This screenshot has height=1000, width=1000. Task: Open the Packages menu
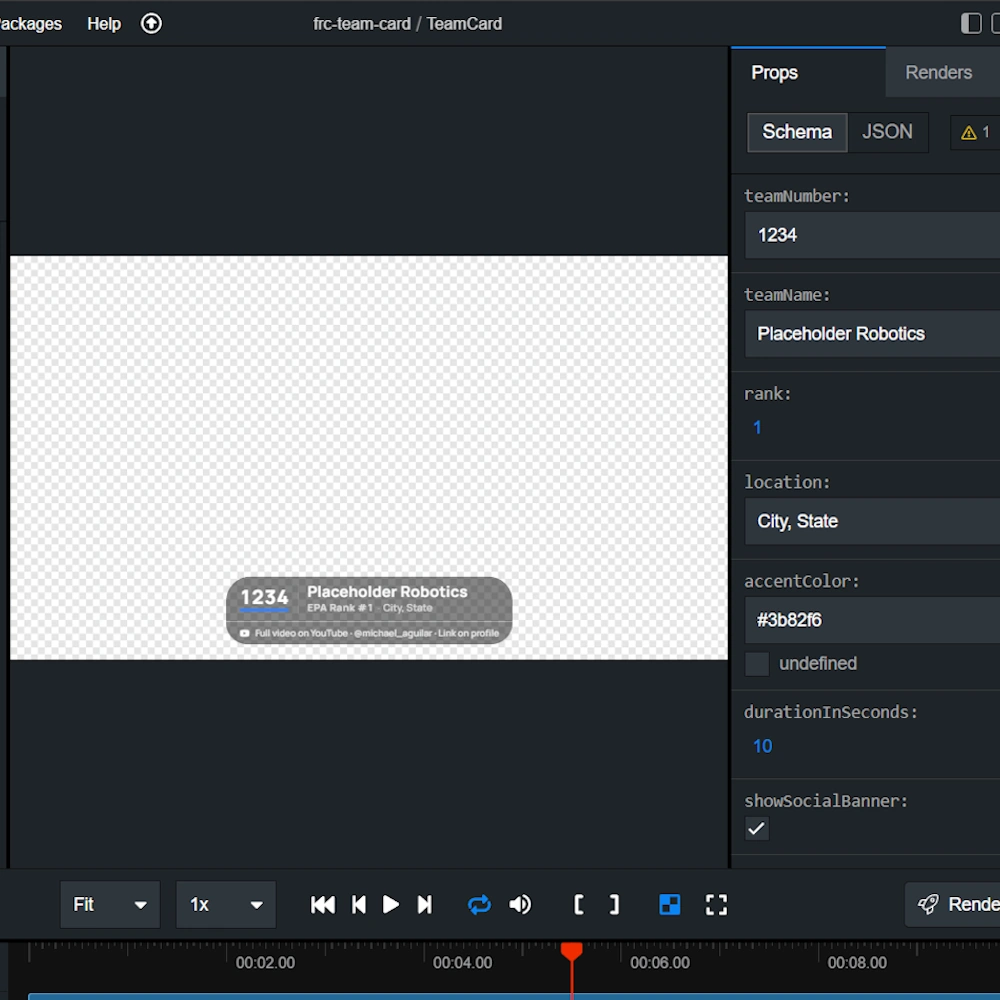coord(31,24)
